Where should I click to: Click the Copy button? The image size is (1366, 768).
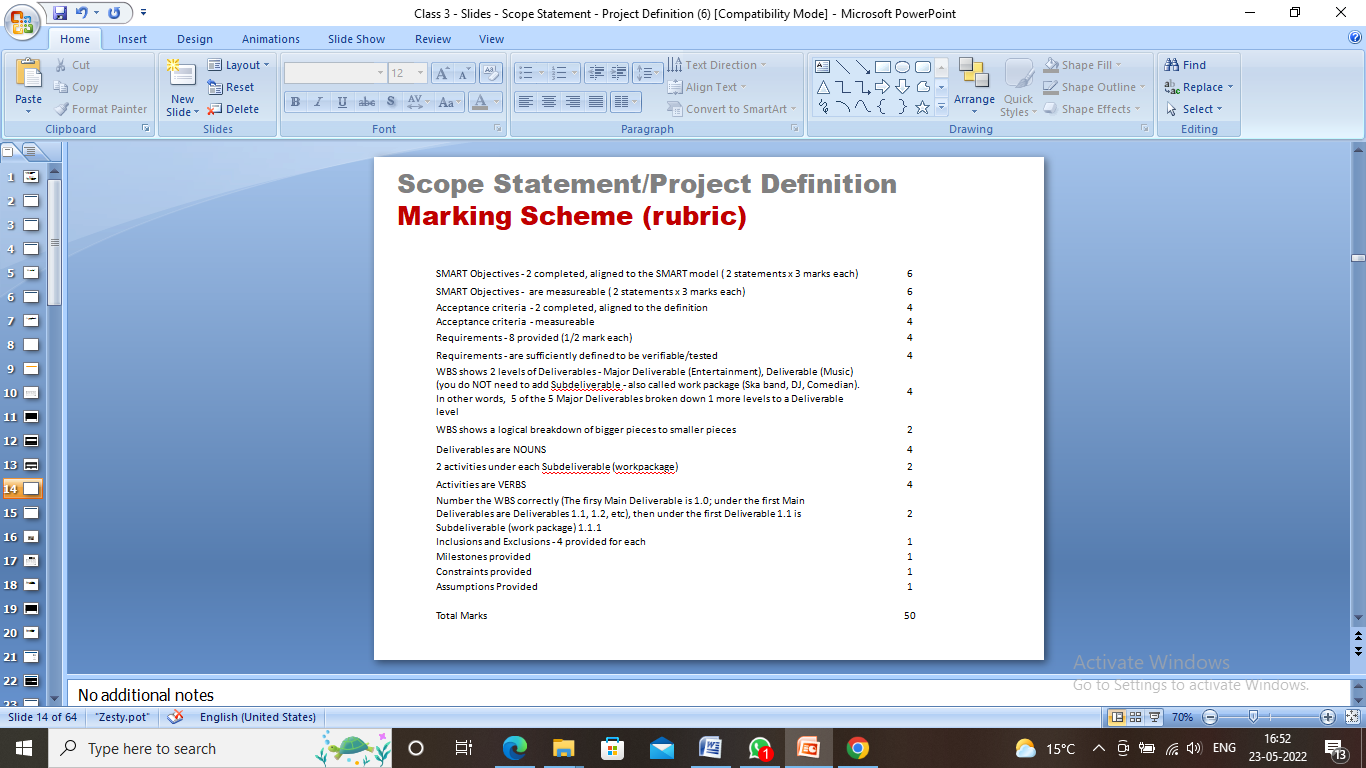point(76,87)
